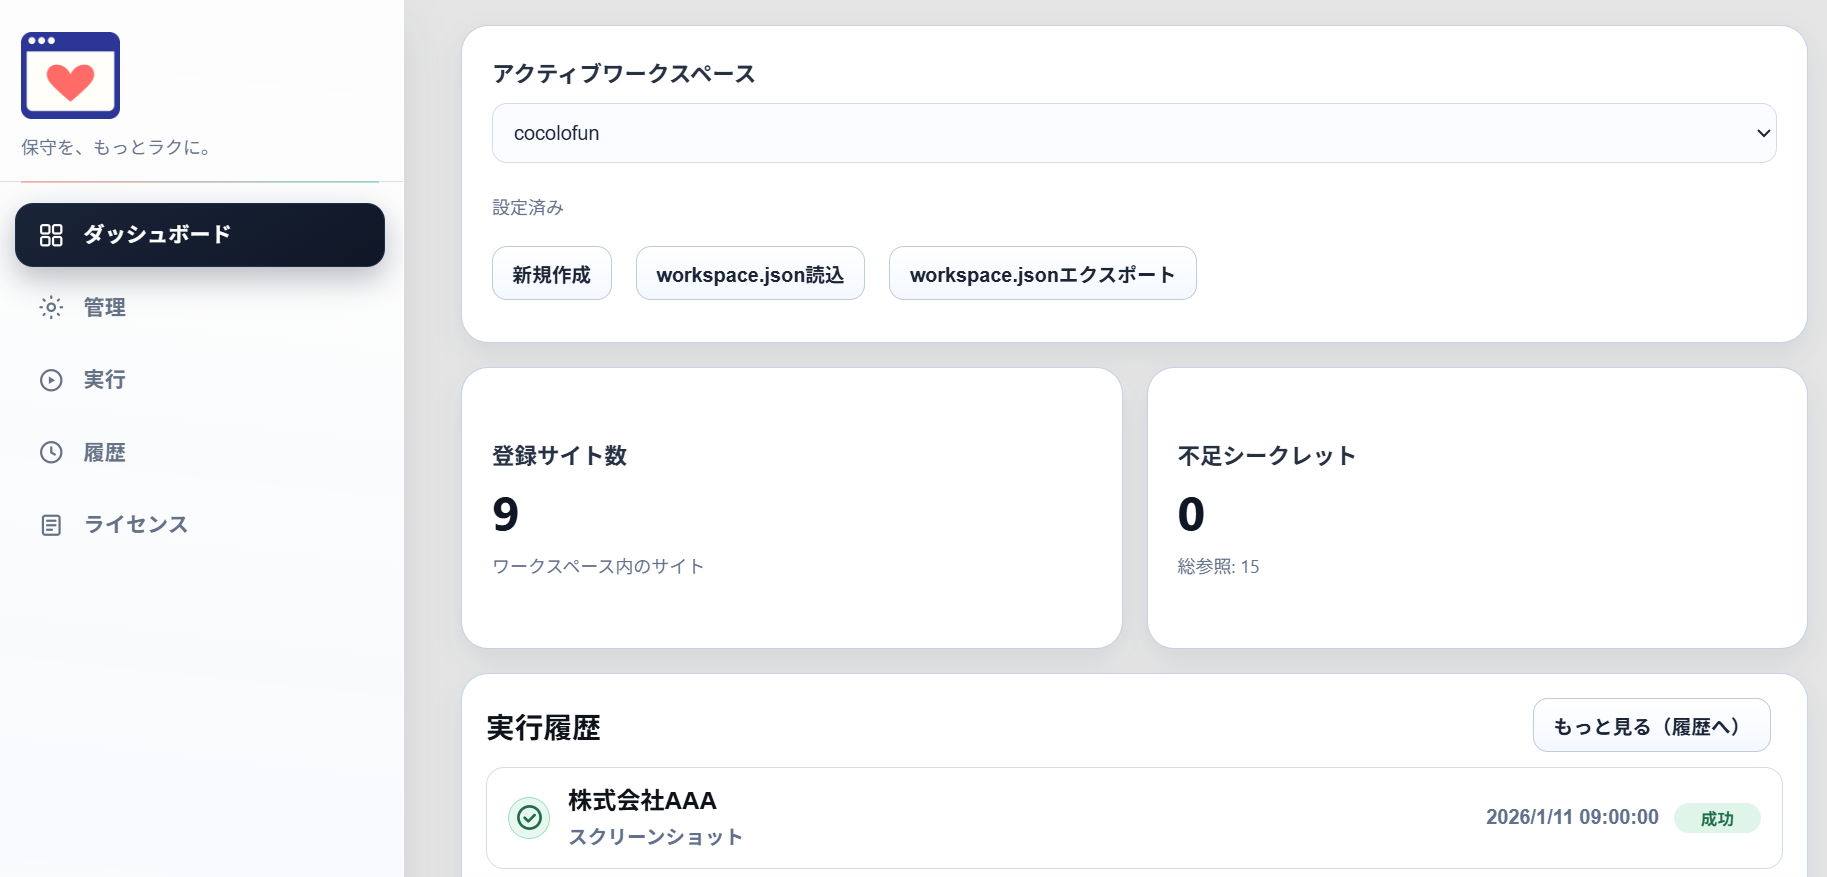Select the 株式会社AAA history entry
Screen dimensions: 1827x877
pyautogui.click(x=1134, y=818)
